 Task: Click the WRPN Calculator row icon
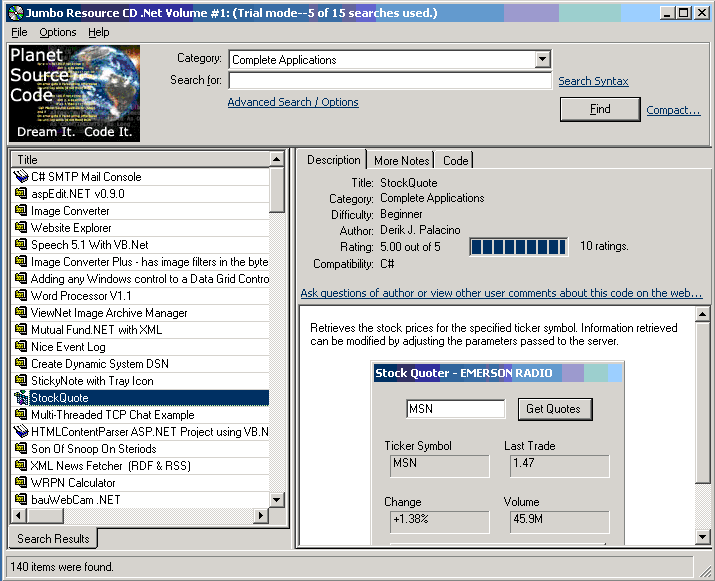[x=21, y=482]
